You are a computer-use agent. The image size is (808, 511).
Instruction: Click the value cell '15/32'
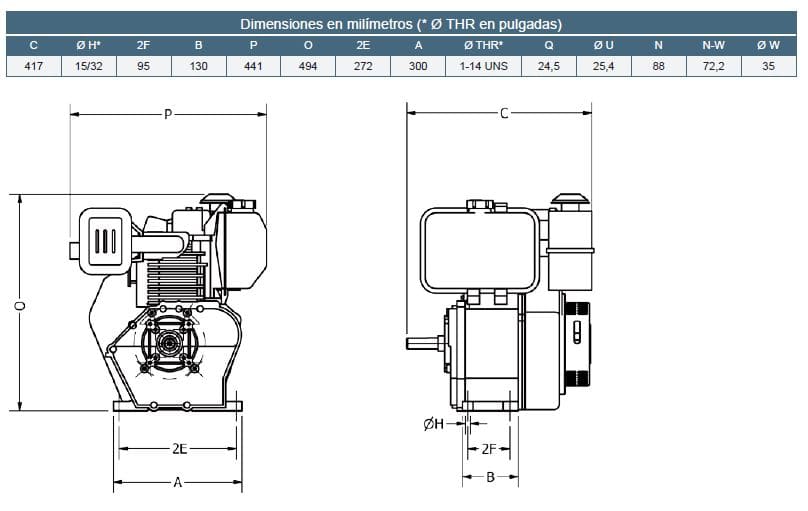89,66
